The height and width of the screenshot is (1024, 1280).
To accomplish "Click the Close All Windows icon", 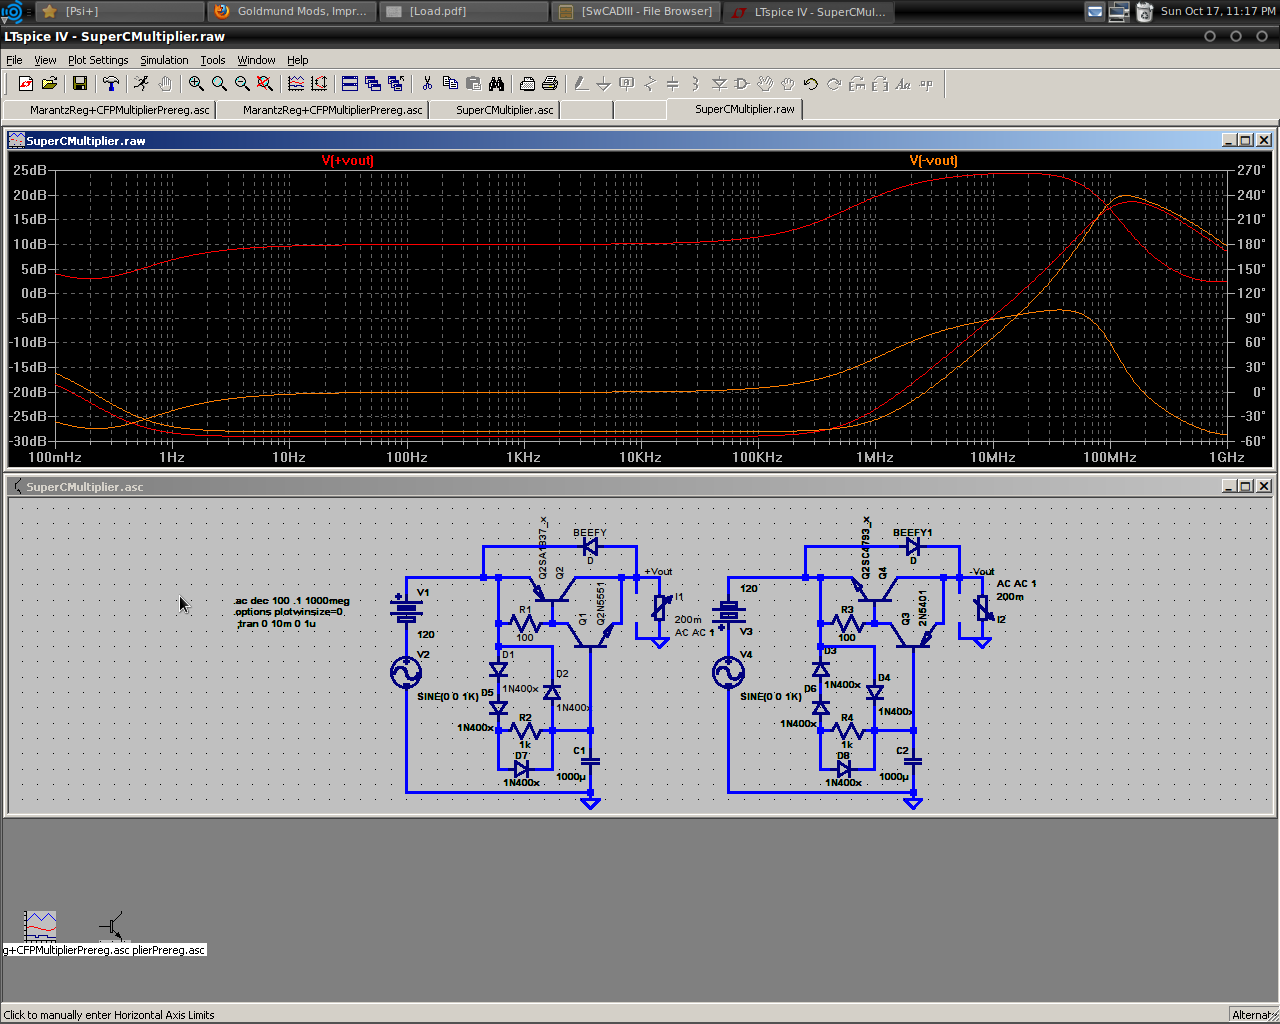I will (x=396, y=84).
